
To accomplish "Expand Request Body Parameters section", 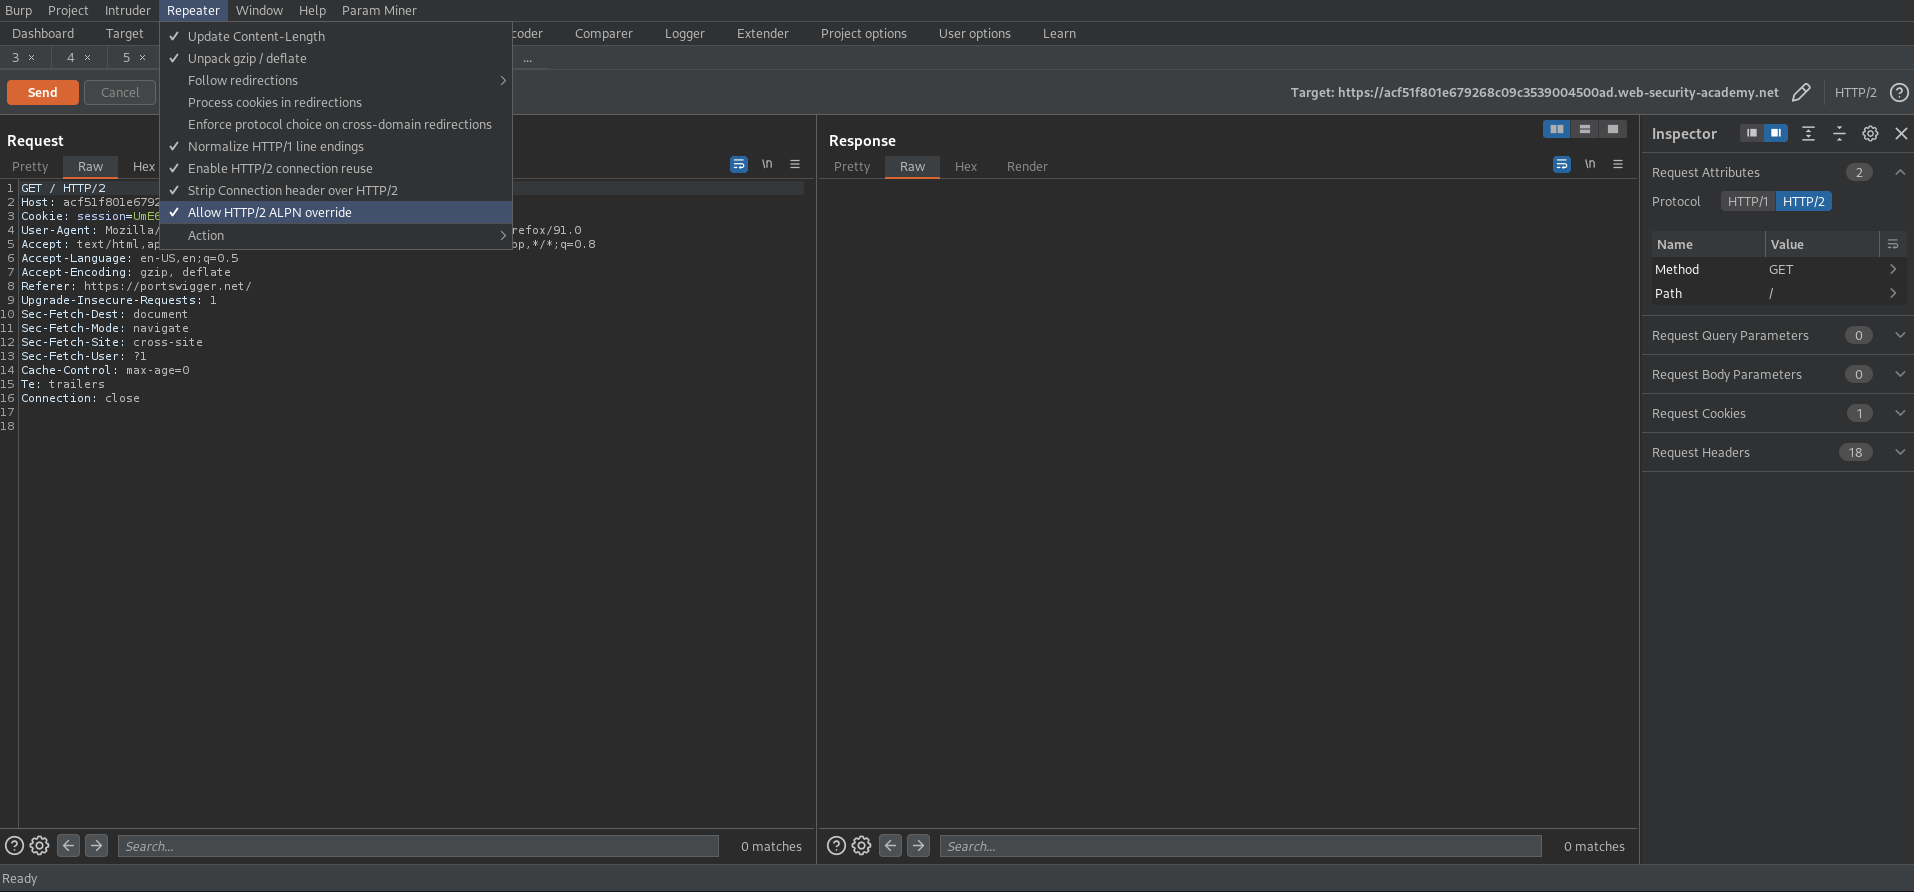I will pyautogui.click(x=1900, y=374).
